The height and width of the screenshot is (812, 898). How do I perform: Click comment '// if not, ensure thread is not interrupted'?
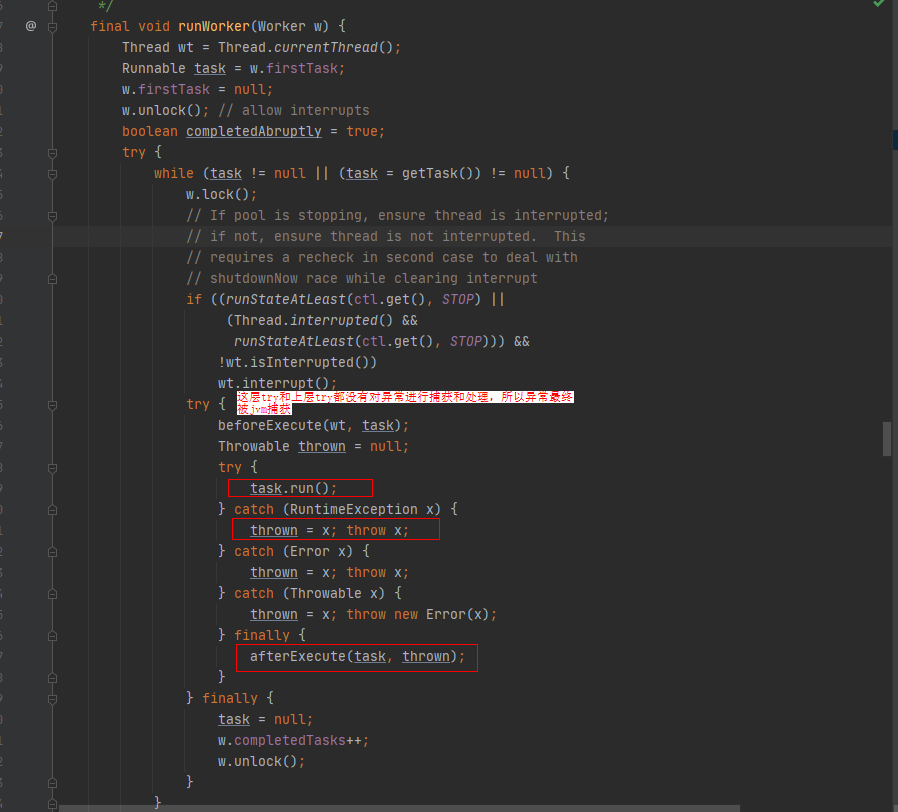coord(361,236)
